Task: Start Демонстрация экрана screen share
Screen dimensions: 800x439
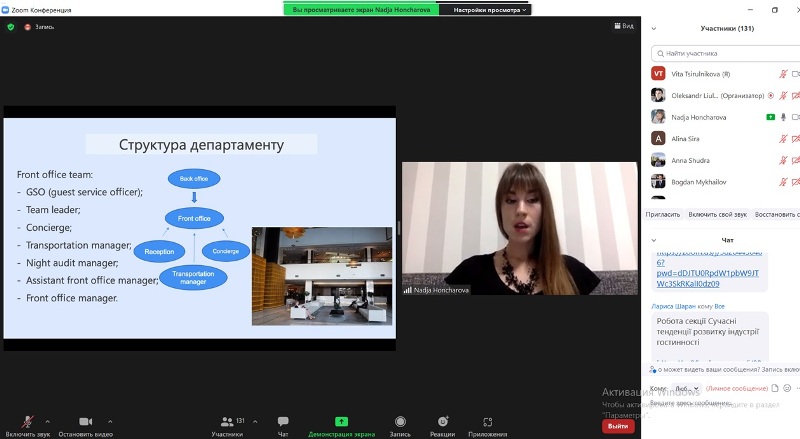Action: (341, 422)
